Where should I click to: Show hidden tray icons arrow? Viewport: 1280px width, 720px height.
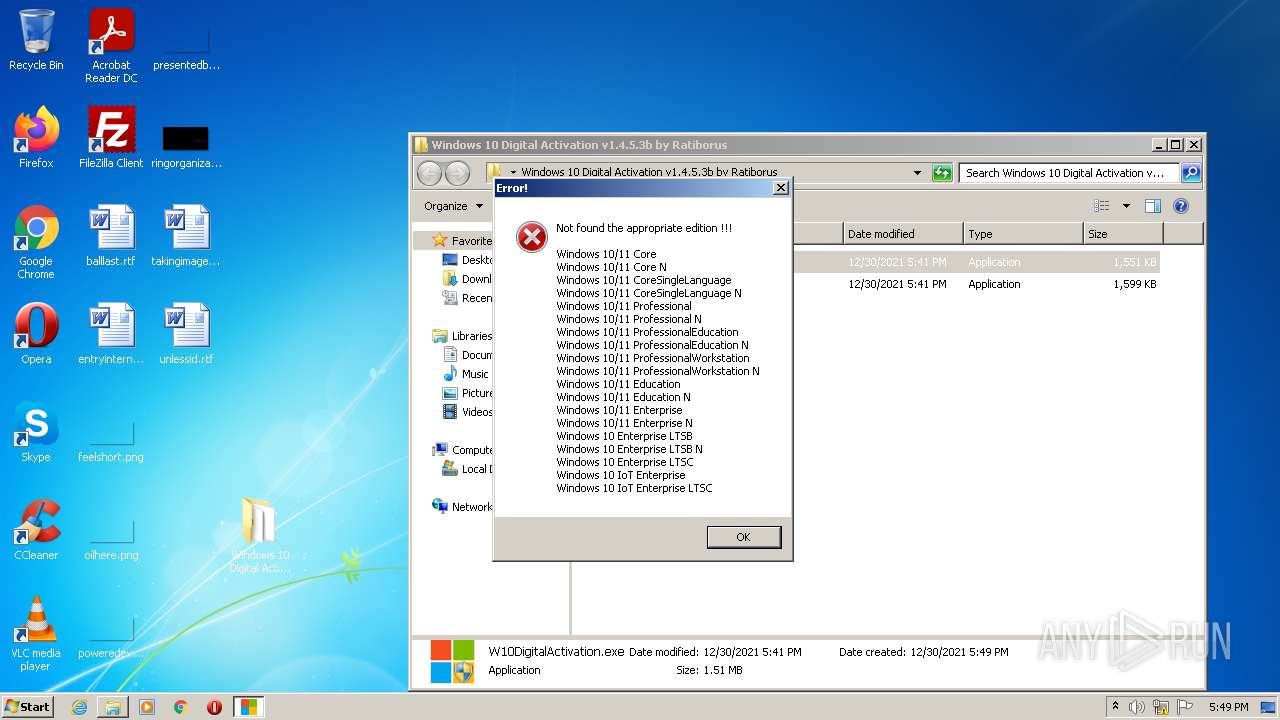pyautogui.click(x=1115, y=707)
